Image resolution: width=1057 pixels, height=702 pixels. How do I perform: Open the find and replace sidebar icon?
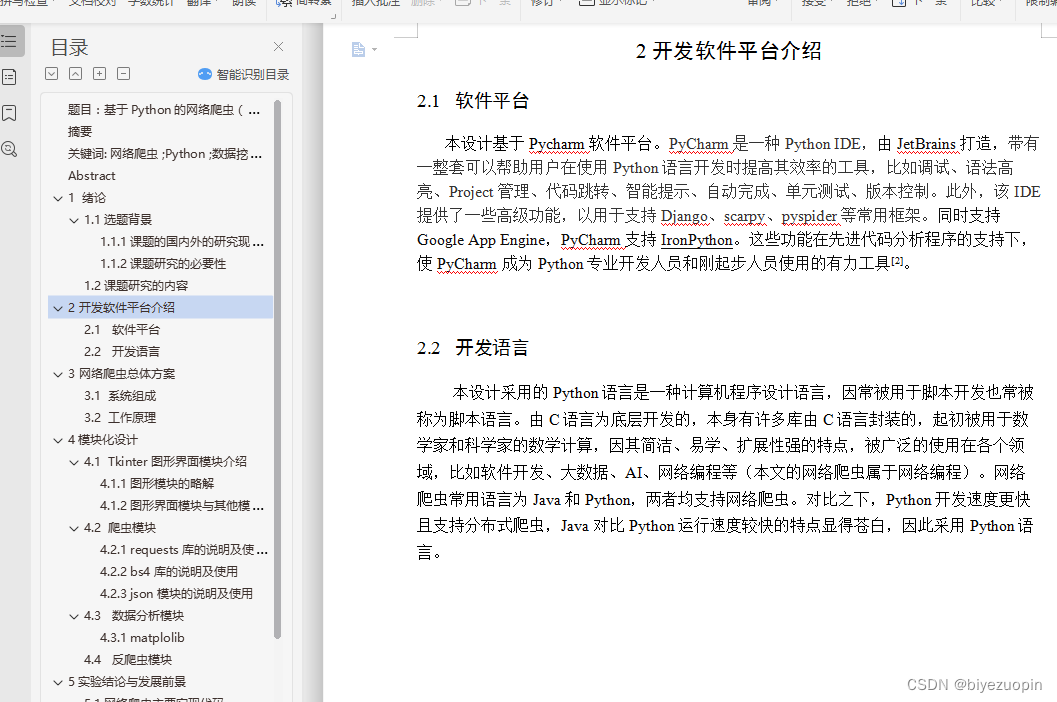tap(9, 148)
